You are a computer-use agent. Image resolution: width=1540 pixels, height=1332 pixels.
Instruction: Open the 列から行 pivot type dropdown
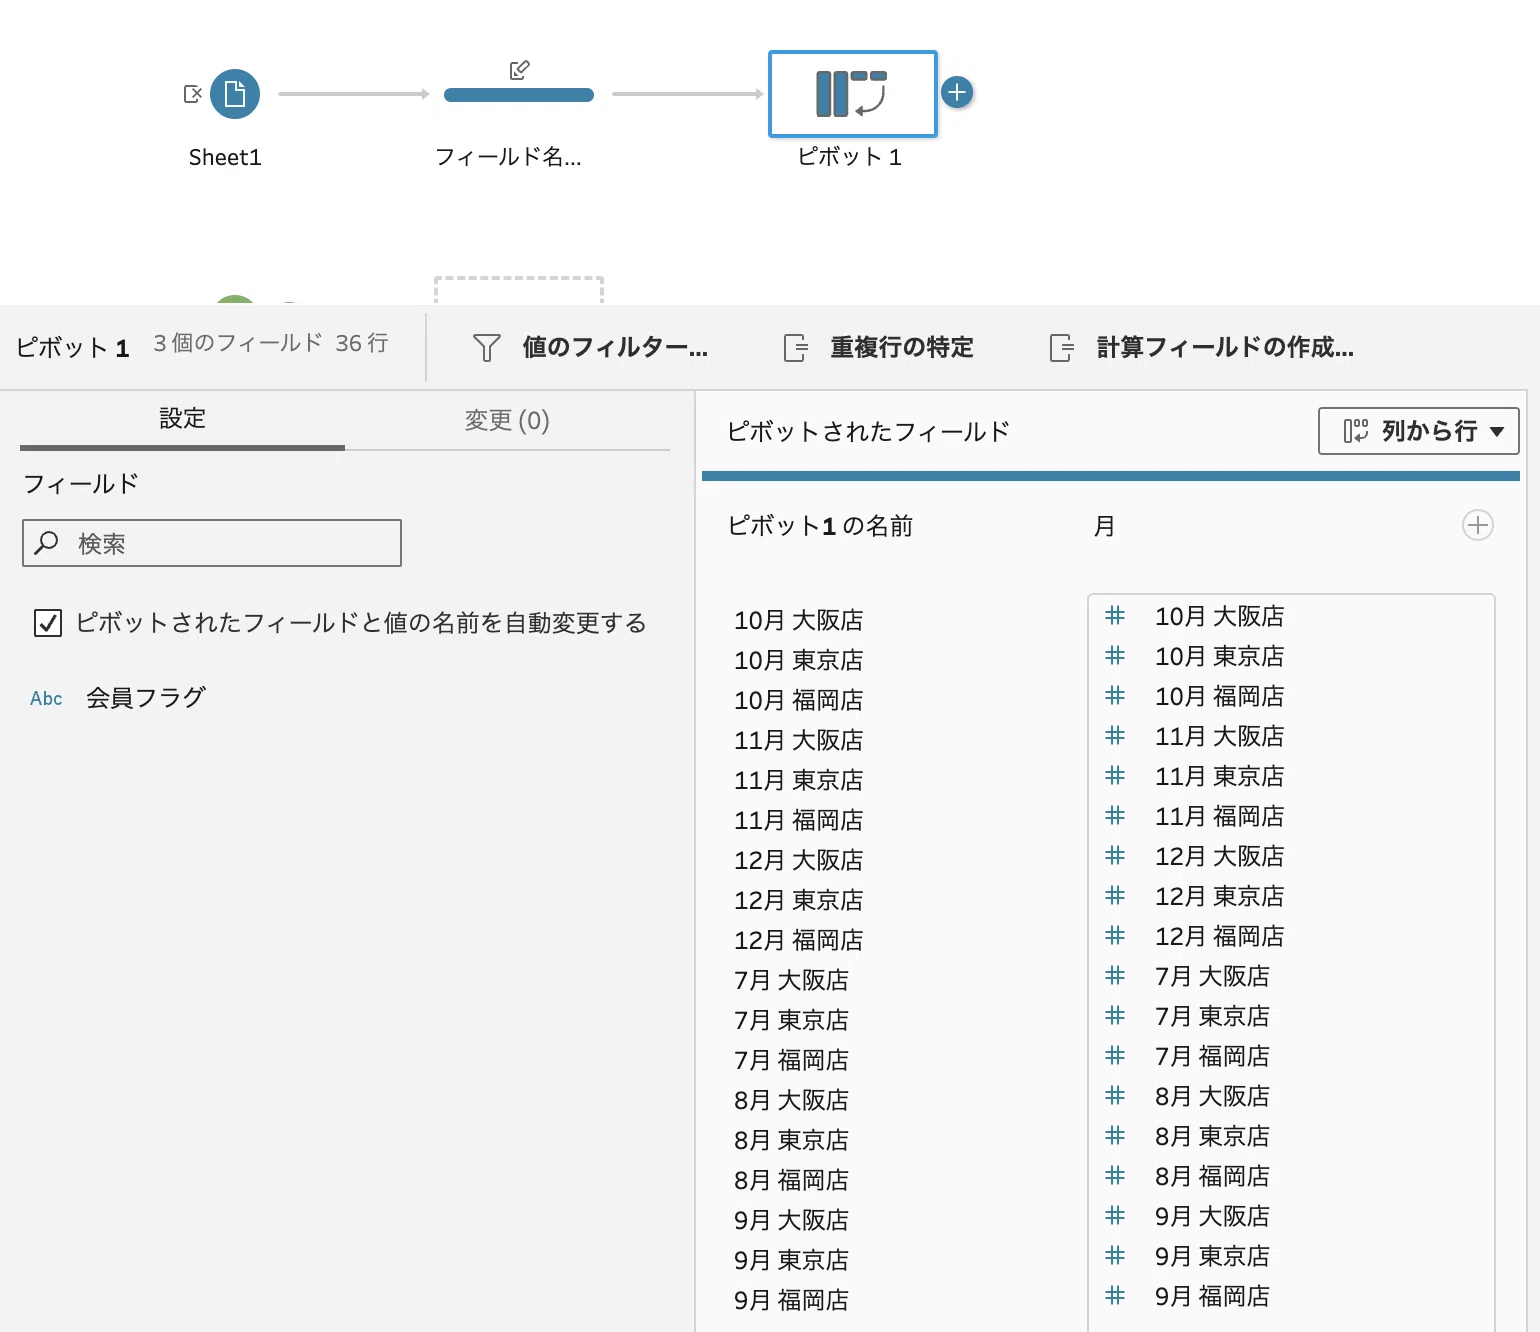(1418, 431)
